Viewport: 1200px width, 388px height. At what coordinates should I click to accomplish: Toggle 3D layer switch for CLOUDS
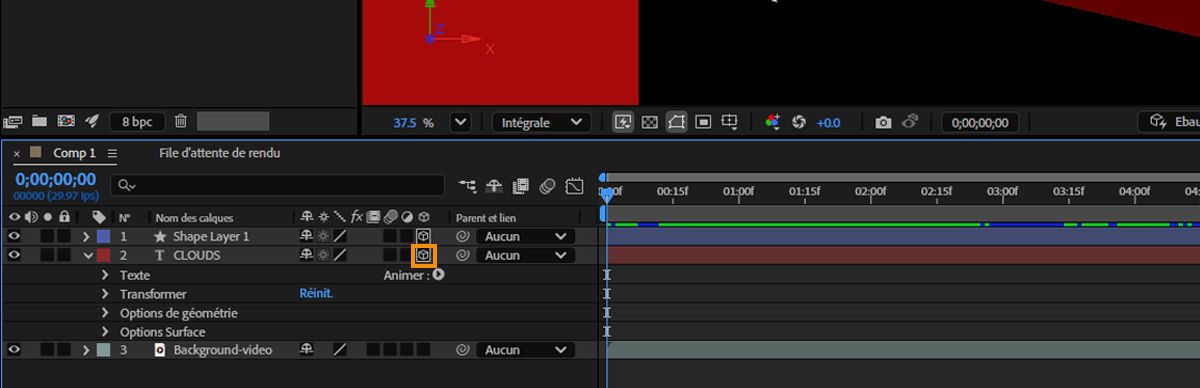point(424,256)
